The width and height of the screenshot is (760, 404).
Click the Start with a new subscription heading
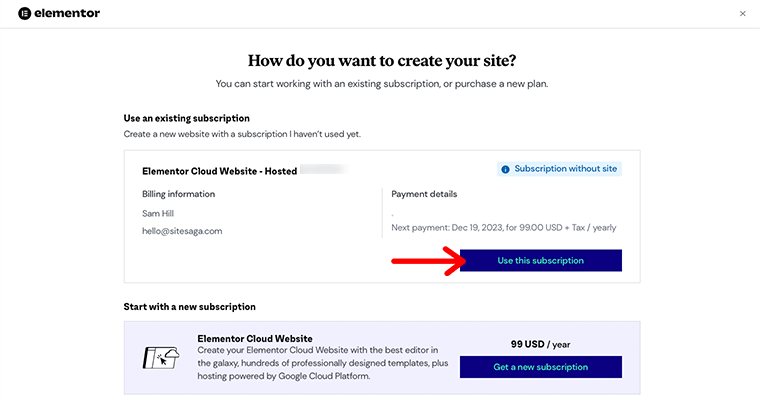[190, 307]
